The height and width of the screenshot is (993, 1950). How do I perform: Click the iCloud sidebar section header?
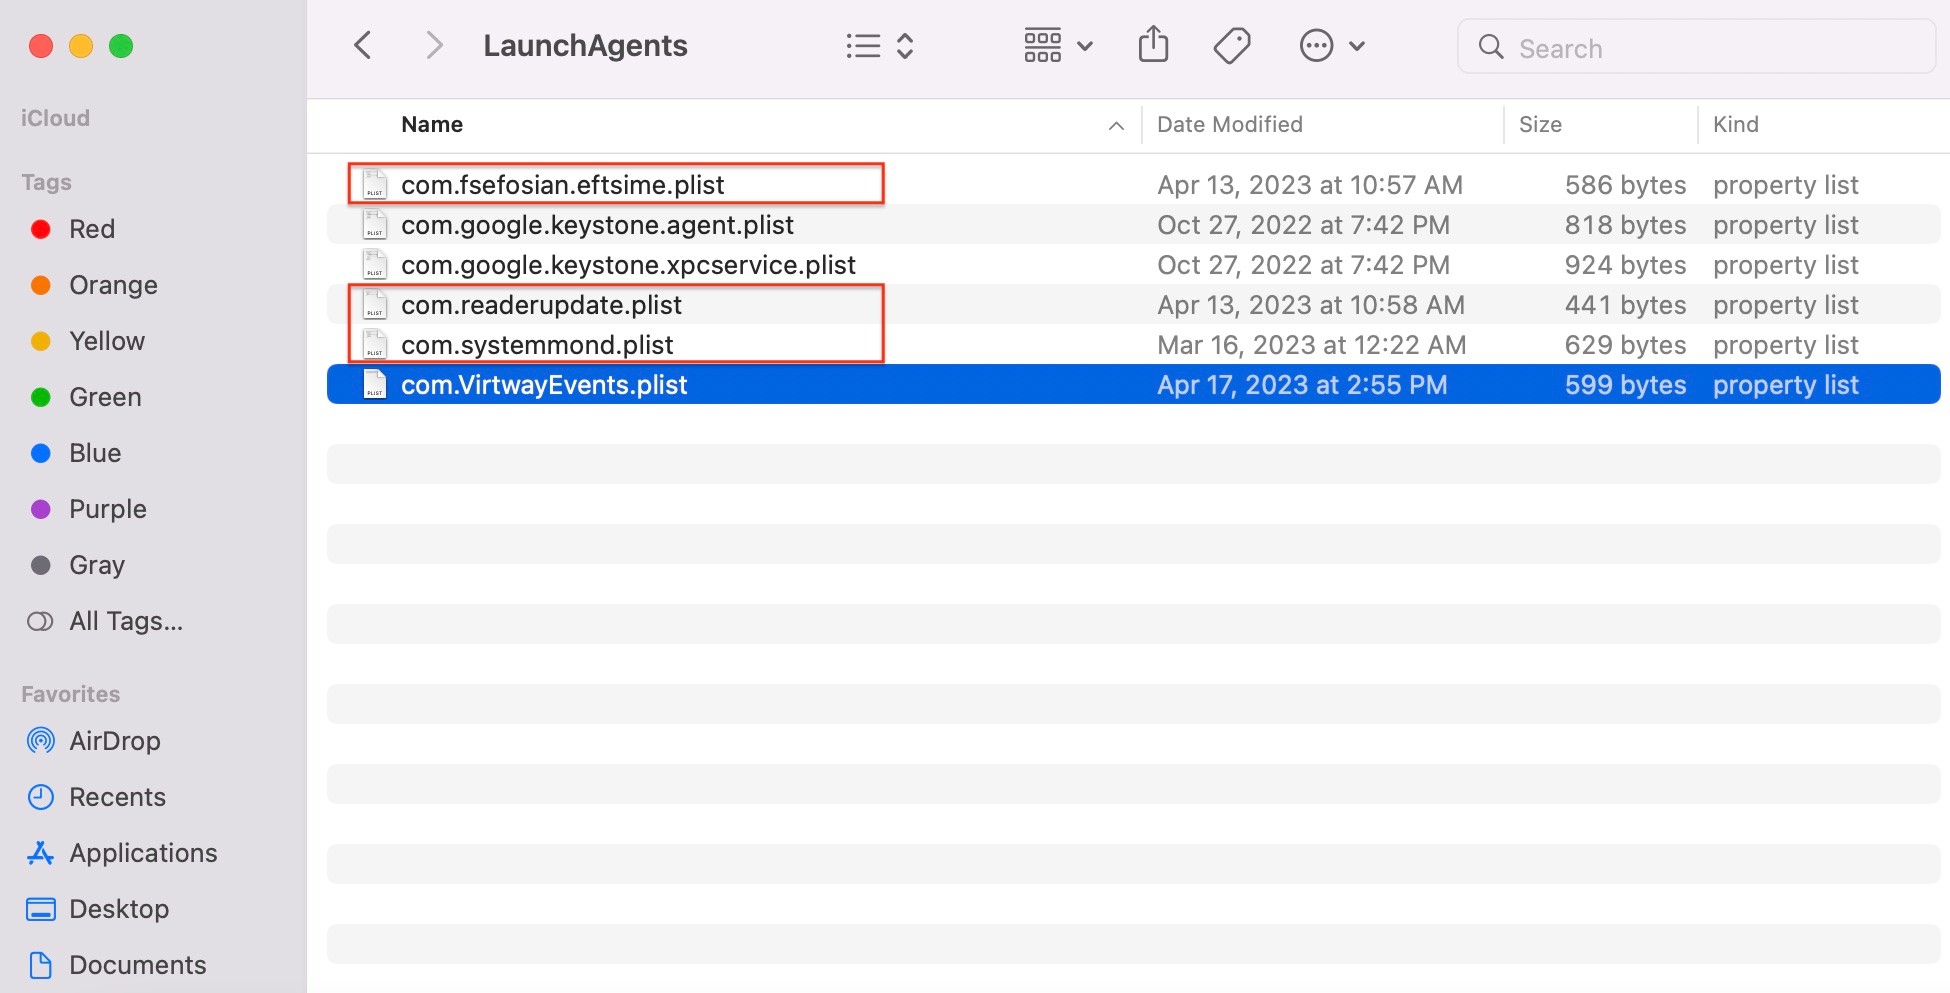pyautogui.click(x=55, y=118)
